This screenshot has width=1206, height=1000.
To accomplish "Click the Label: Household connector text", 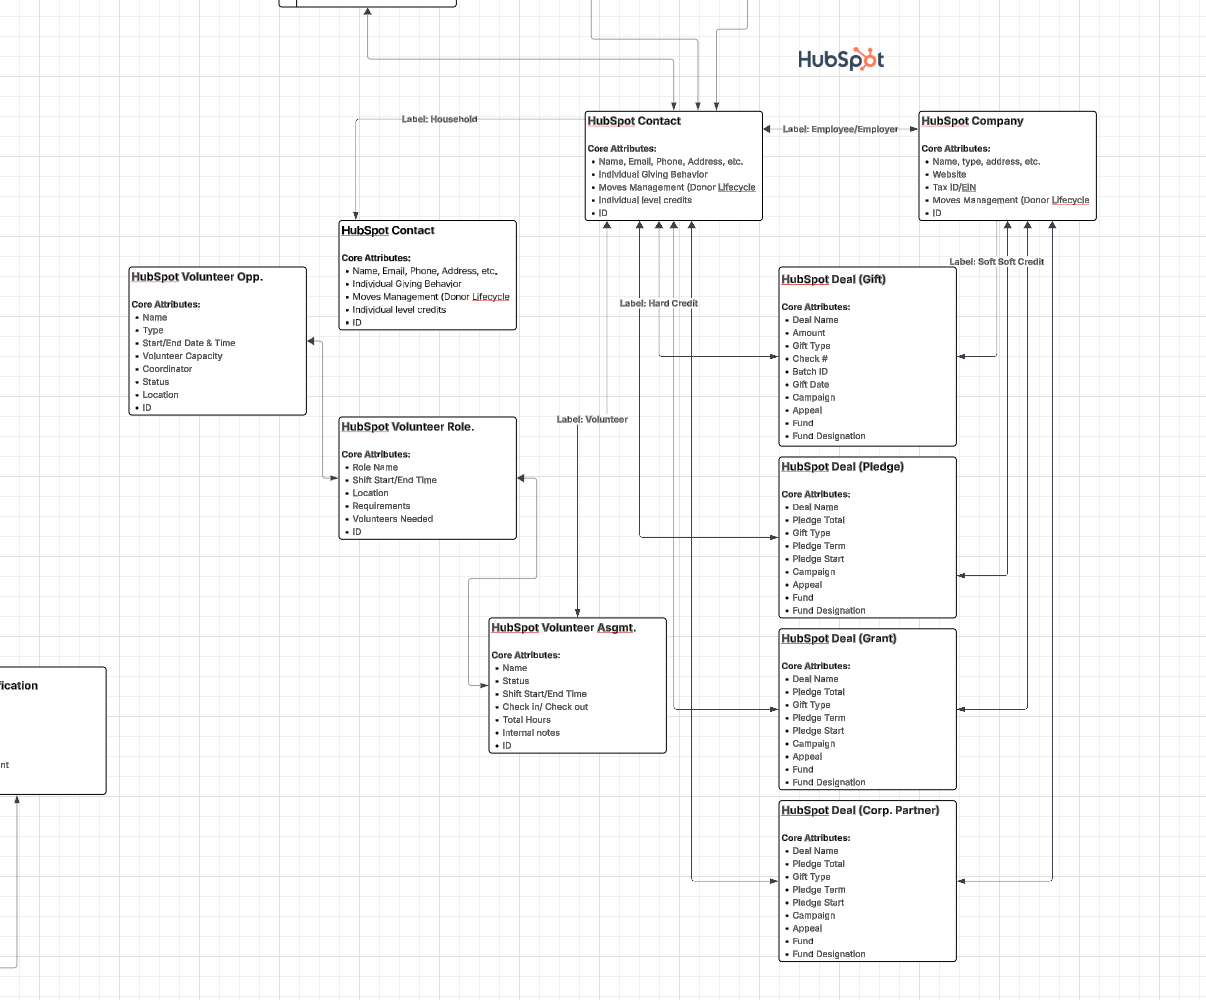I will point(440,118).
